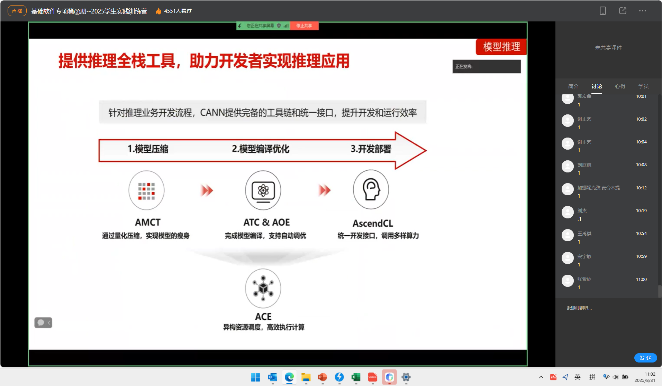Image resolution: width=662 pixels, height=386 pixels.
Task: Open the red app icon on the taskbar
Action: tap(372, 377)
